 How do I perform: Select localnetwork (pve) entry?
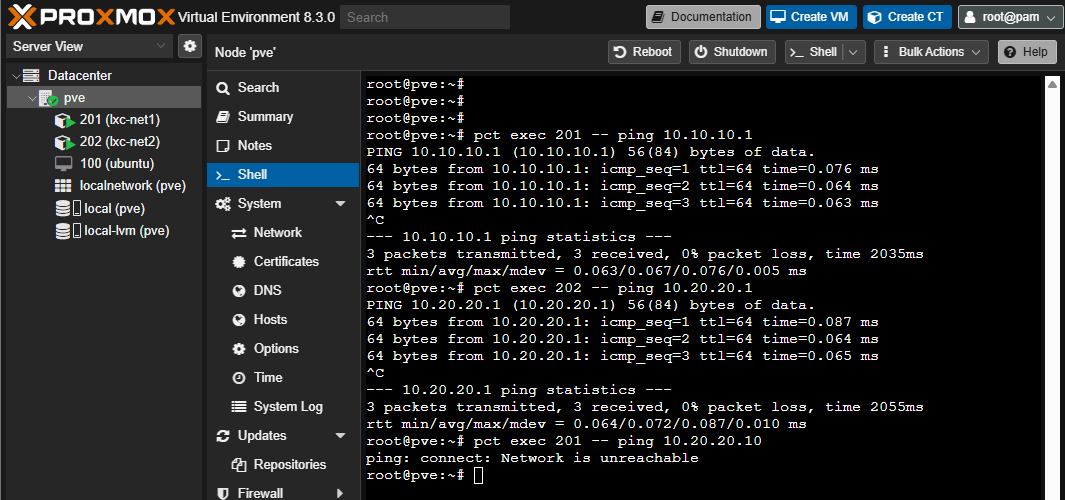pyautogui.click(x=132, y=185)
